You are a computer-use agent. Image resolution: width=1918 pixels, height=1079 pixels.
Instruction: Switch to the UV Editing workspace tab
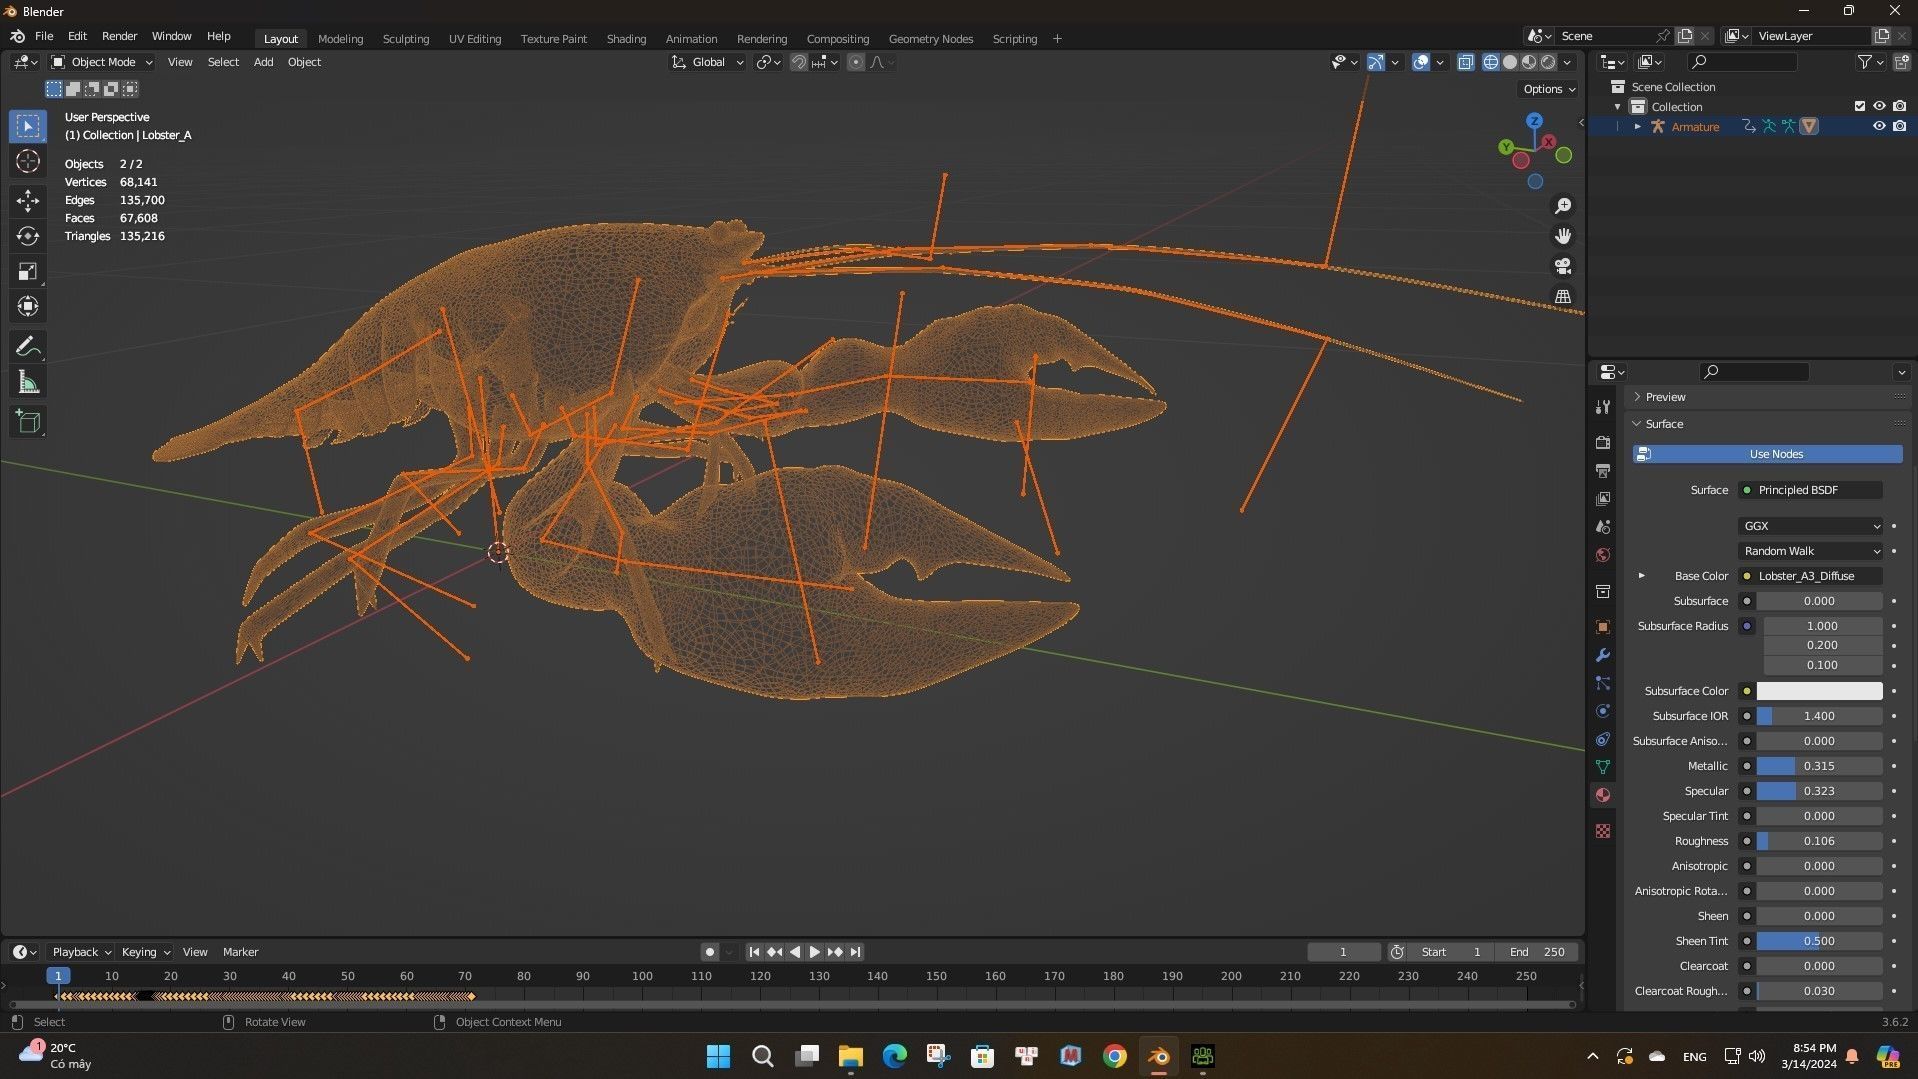[474, 39]
